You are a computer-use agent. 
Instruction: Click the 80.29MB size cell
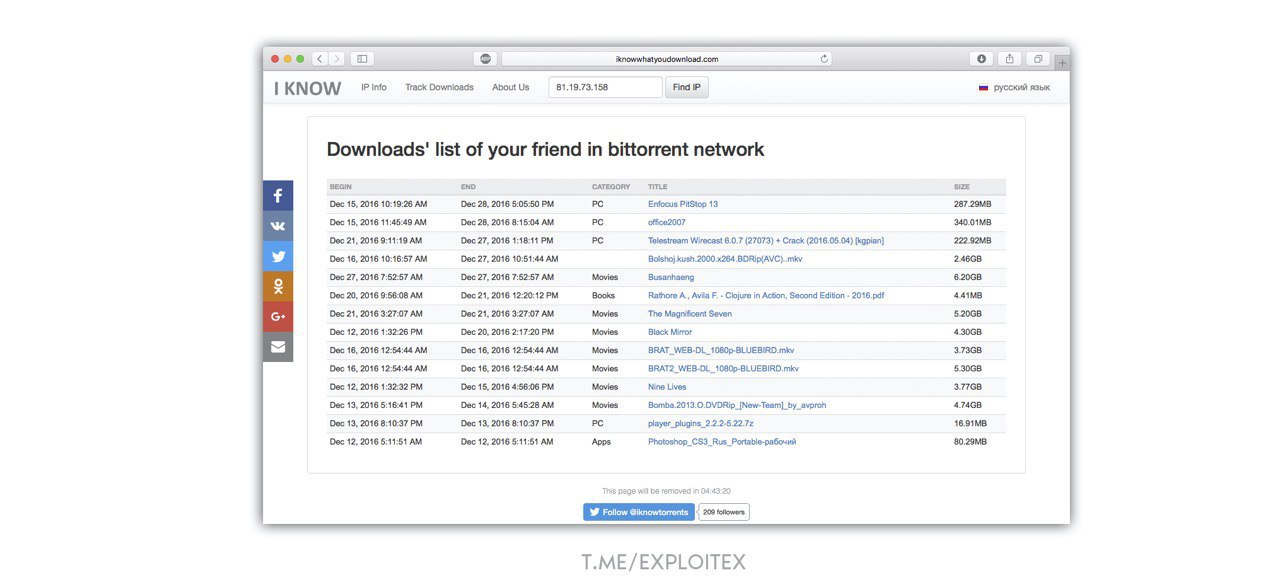[x=970, y=441]
